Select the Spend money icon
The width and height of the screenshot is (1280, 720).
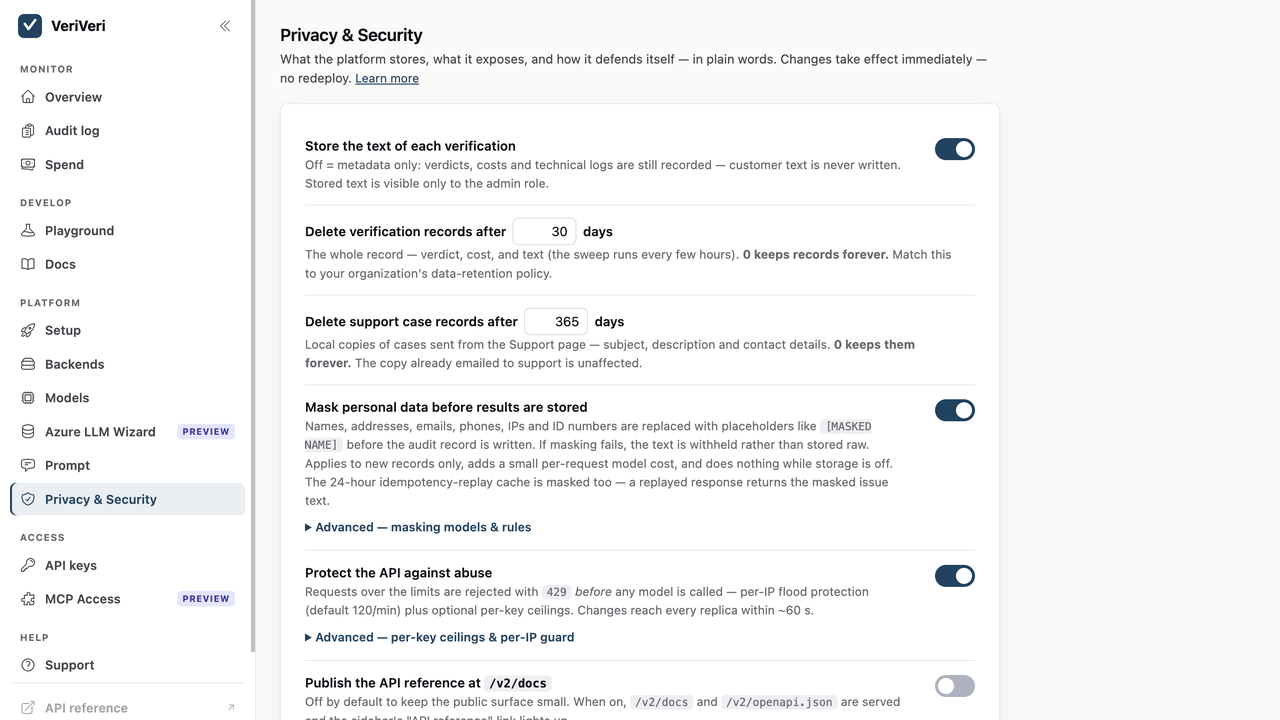click(28, 165)
